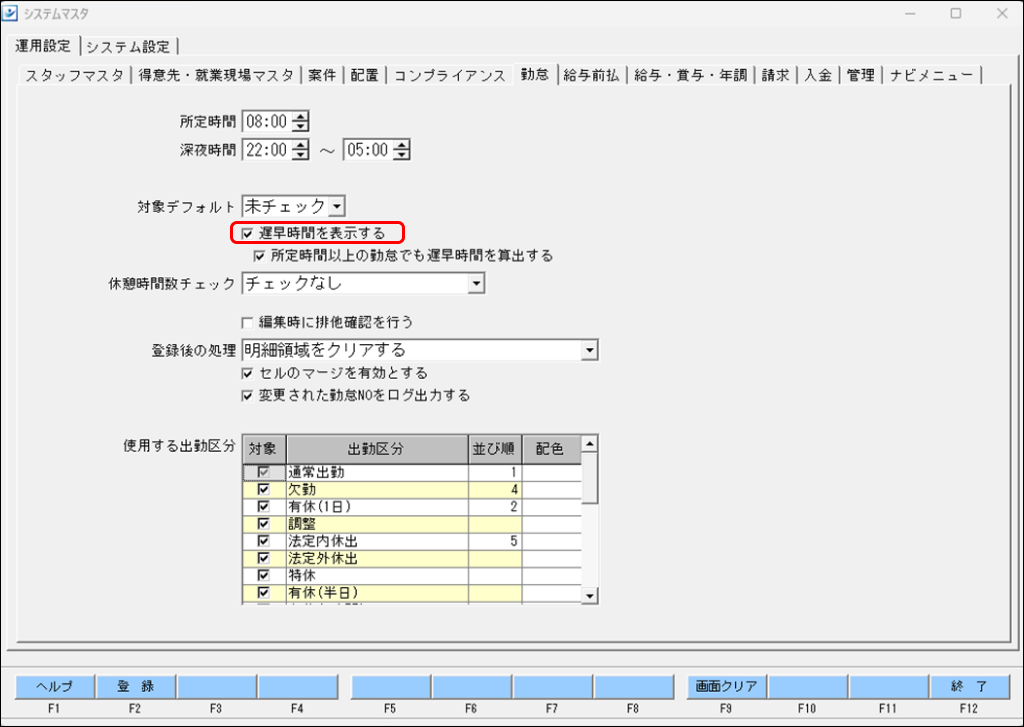Click the 所定時間 spinner arrows
The height and width of the screenshot is (727, 1024).
(x=300, y=121)
